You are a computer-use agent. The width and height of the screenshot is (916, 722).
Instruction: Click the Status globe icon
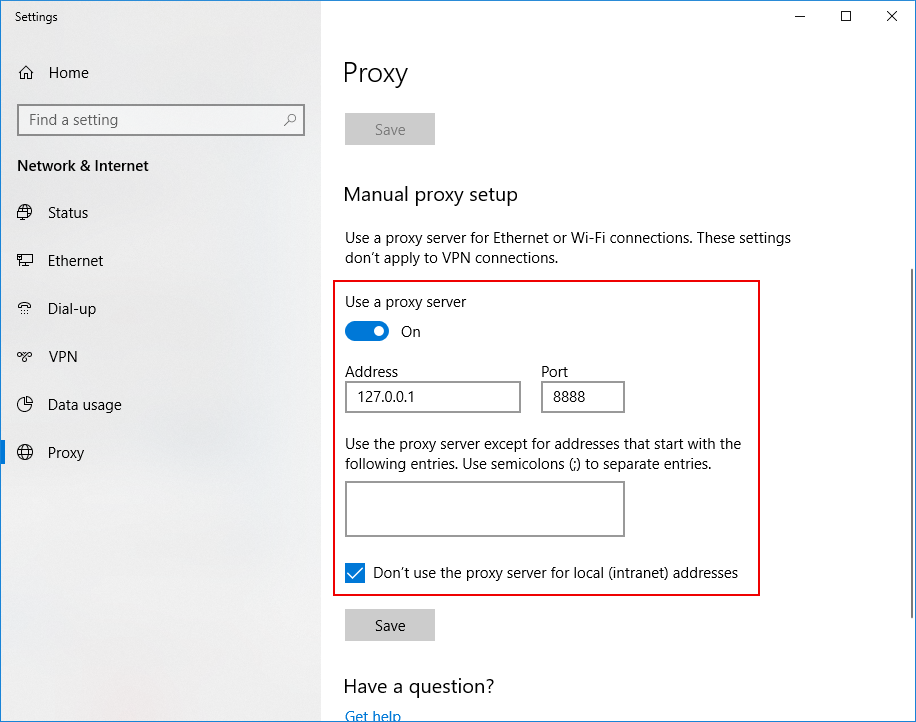coord(26,213)
